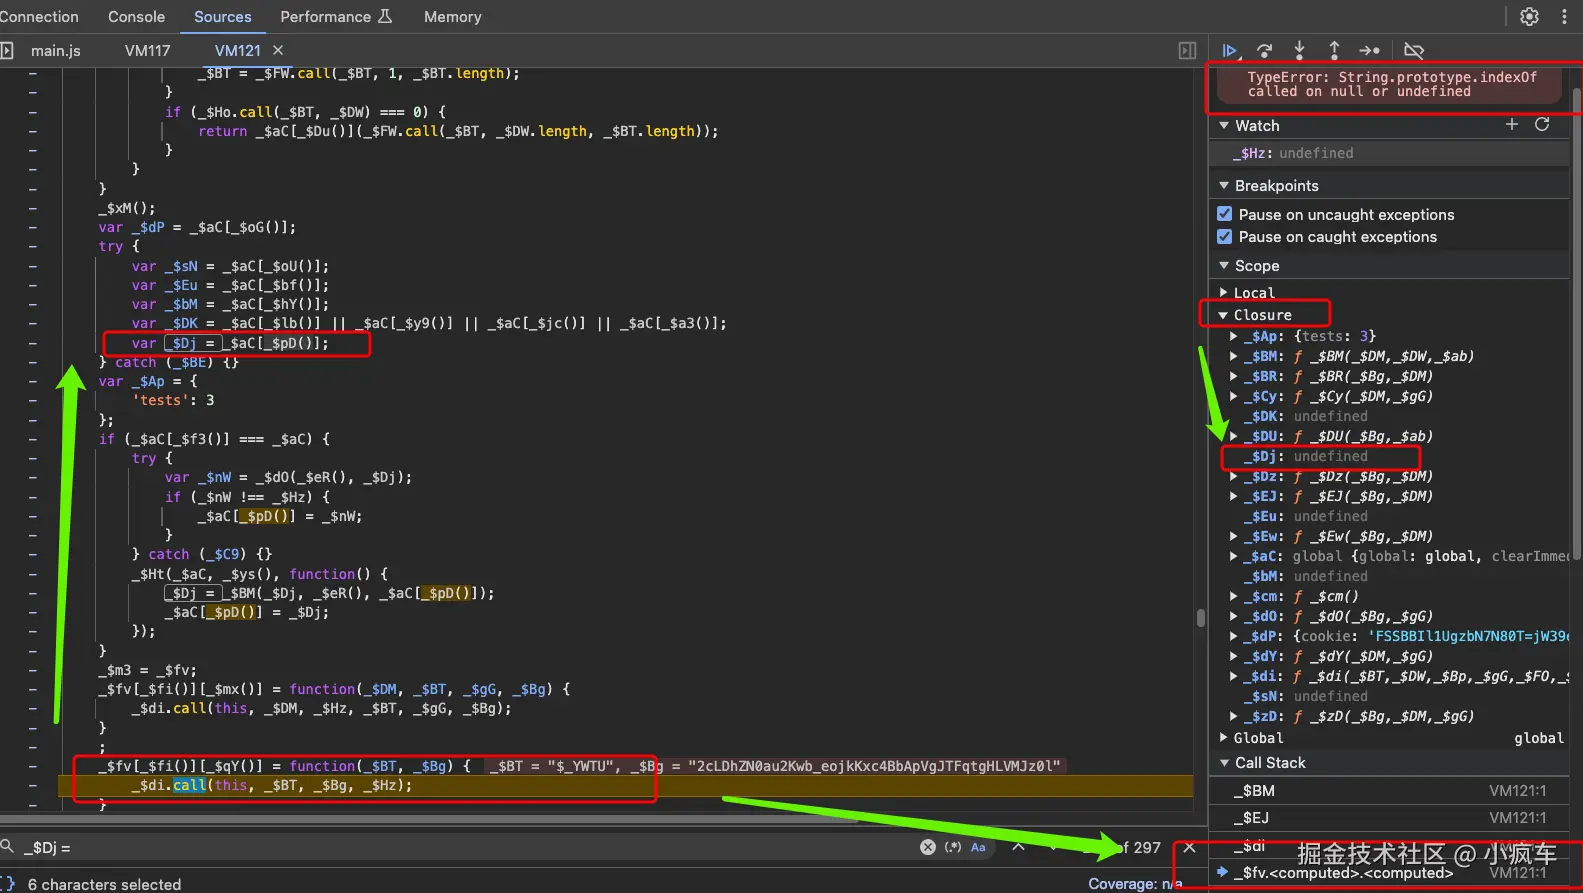
Task: Open the Performance tab
Action: [x=336, y=17]
